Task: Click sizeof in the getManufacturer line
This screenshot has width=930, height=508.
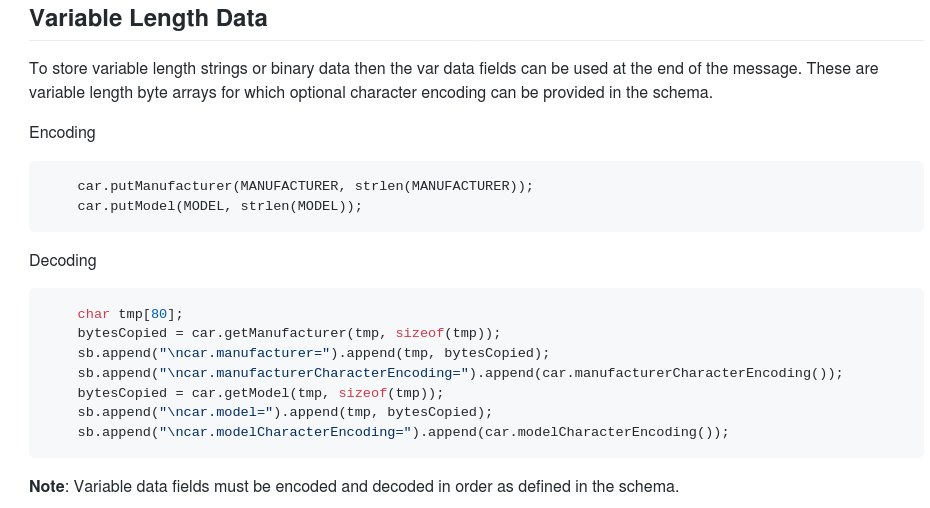Action: tap(420, 333)
